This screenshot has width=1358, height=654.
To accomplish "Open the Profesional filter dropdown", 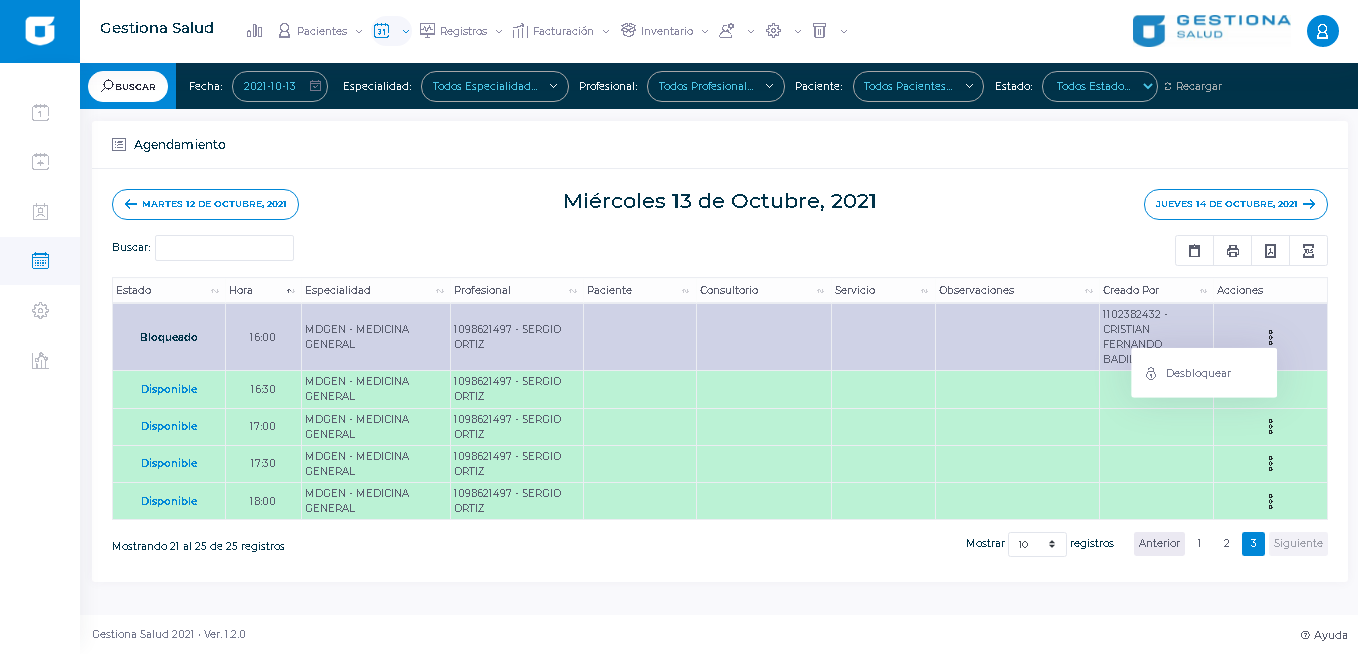I will (715, 87).
